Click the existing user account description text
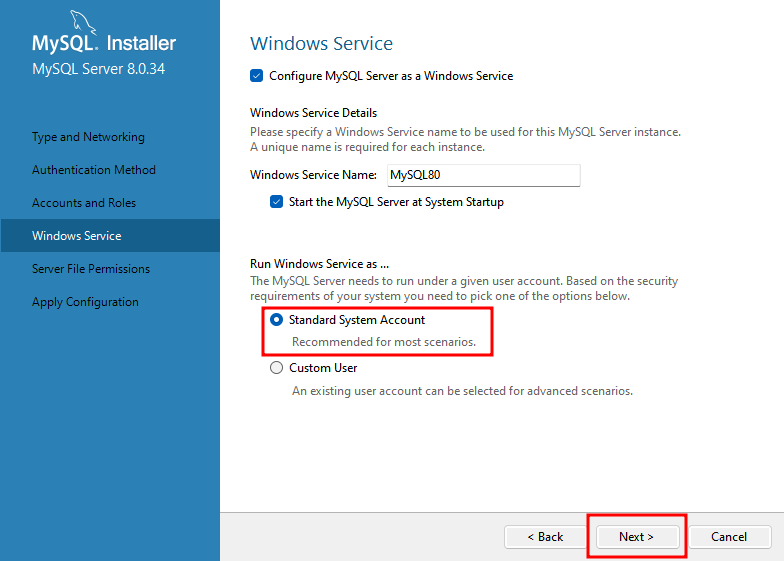The width and height of the screenshot is (784, 561). coord(462,390)
